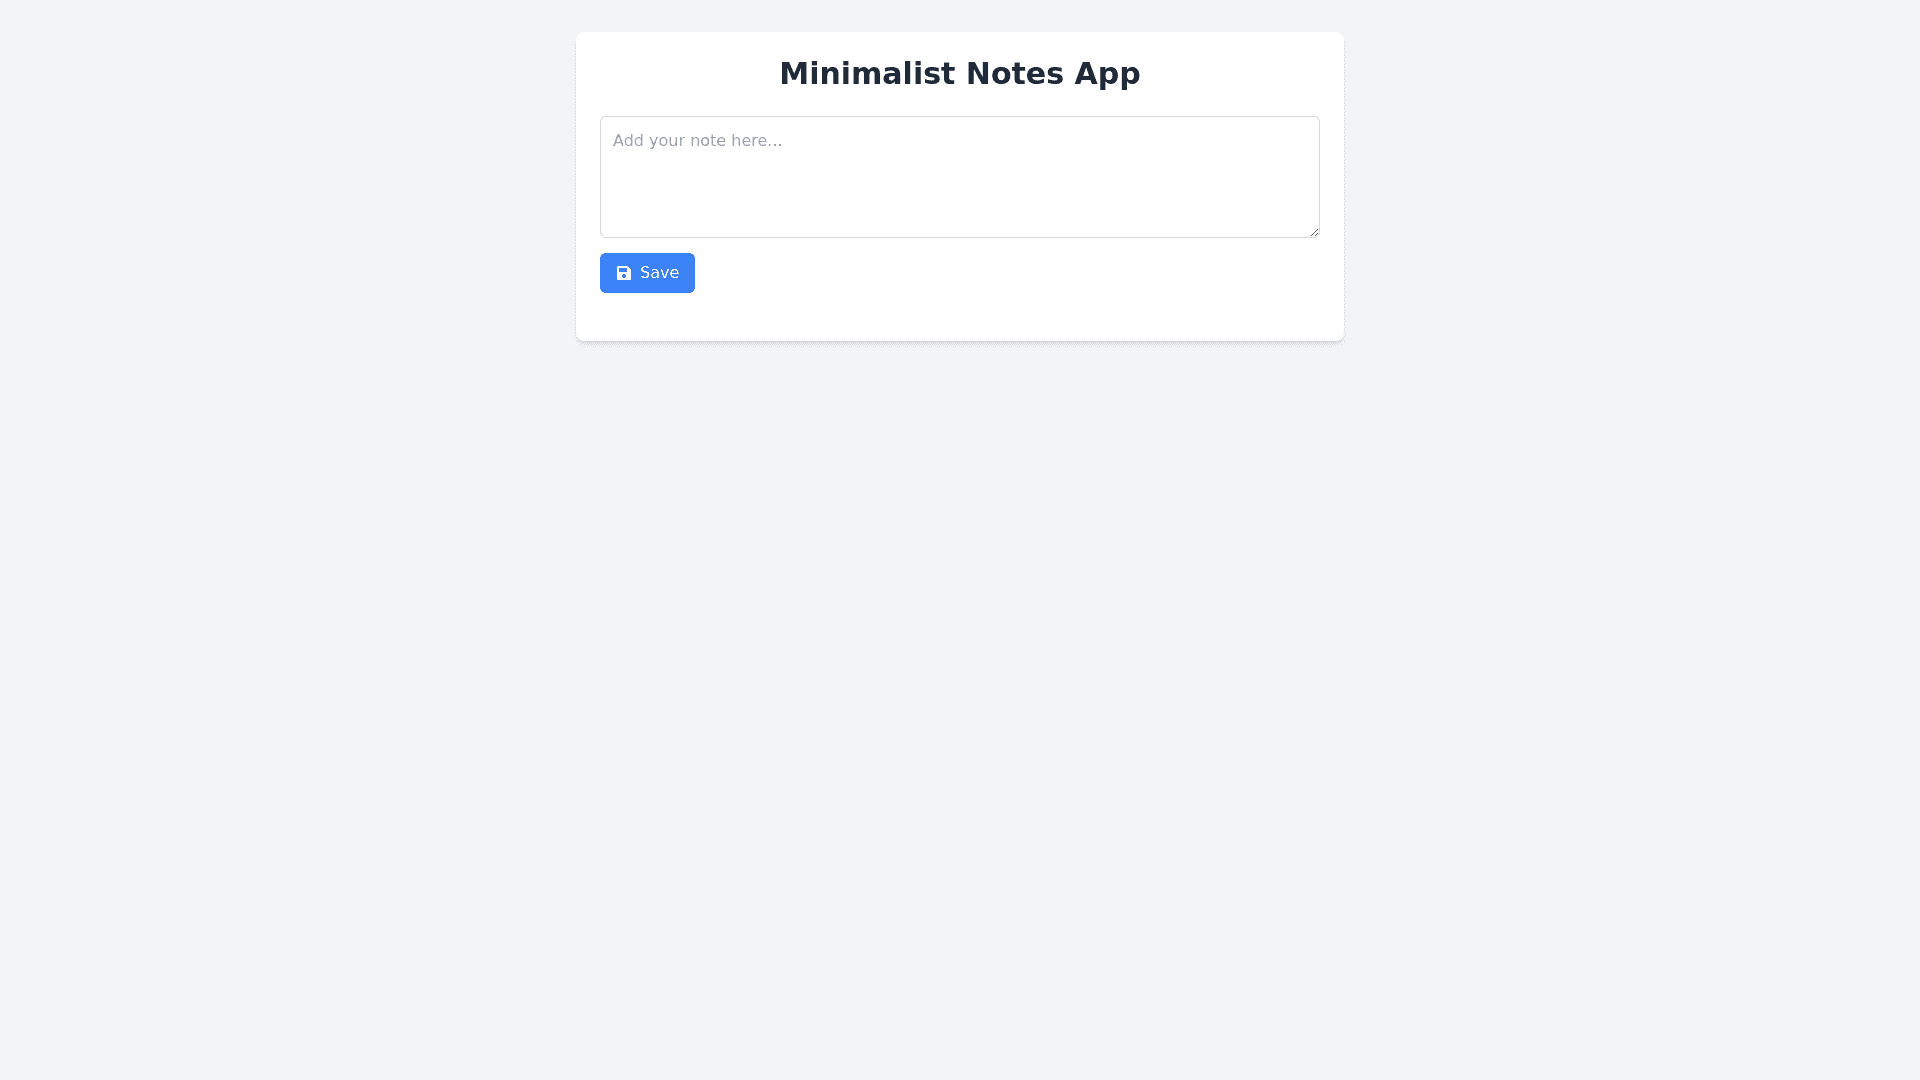Click the floppy disk icon on Save

(x=624, y=273)
